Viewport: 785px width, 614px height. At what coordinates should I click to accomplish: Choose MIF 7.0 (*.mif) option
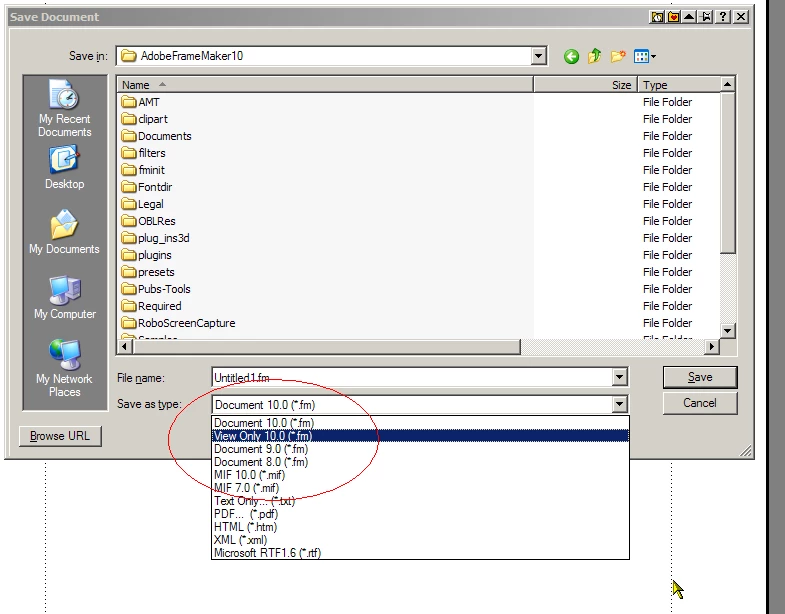(x=420, y=488)
